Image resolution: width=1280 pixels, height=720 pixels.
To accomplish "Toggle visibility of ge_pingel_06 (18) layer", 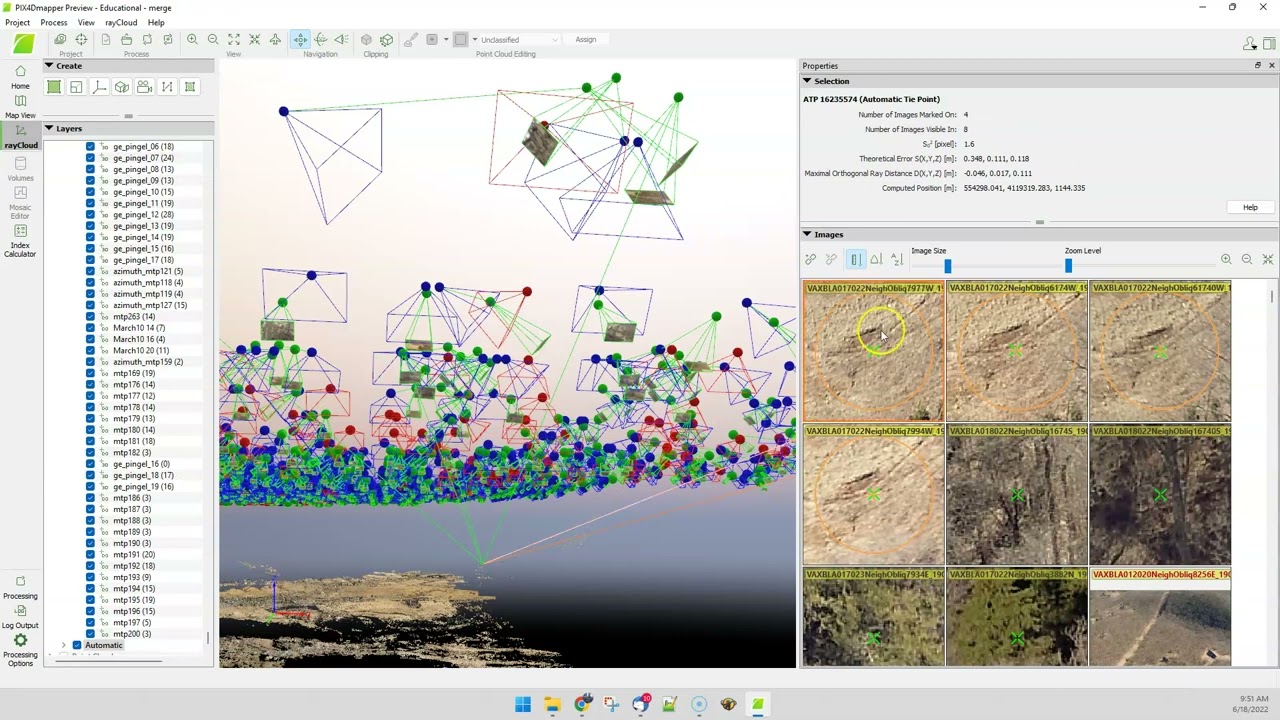I will [90, 146].
